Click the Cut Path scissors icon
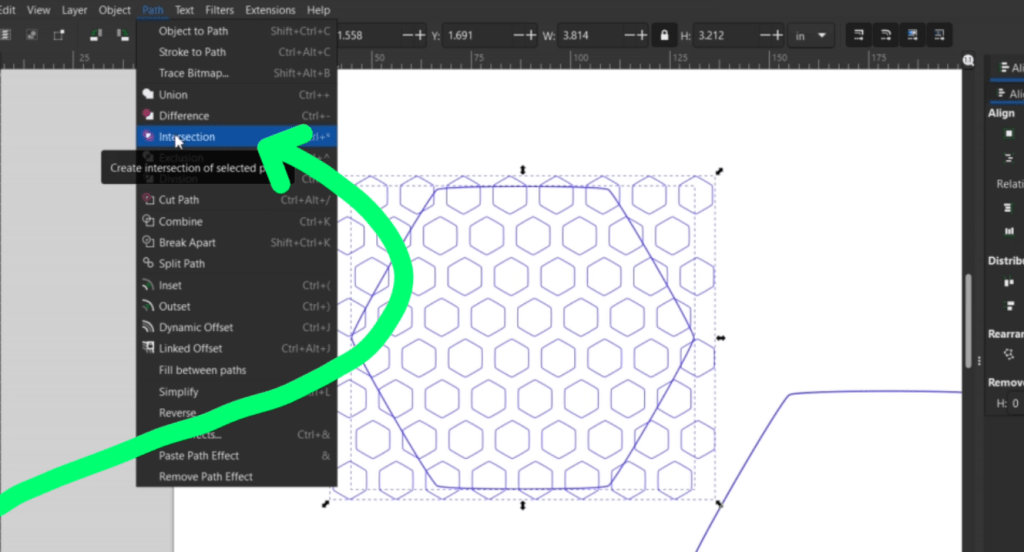This screenshot has width=1024, height=552. coord(148,200)
